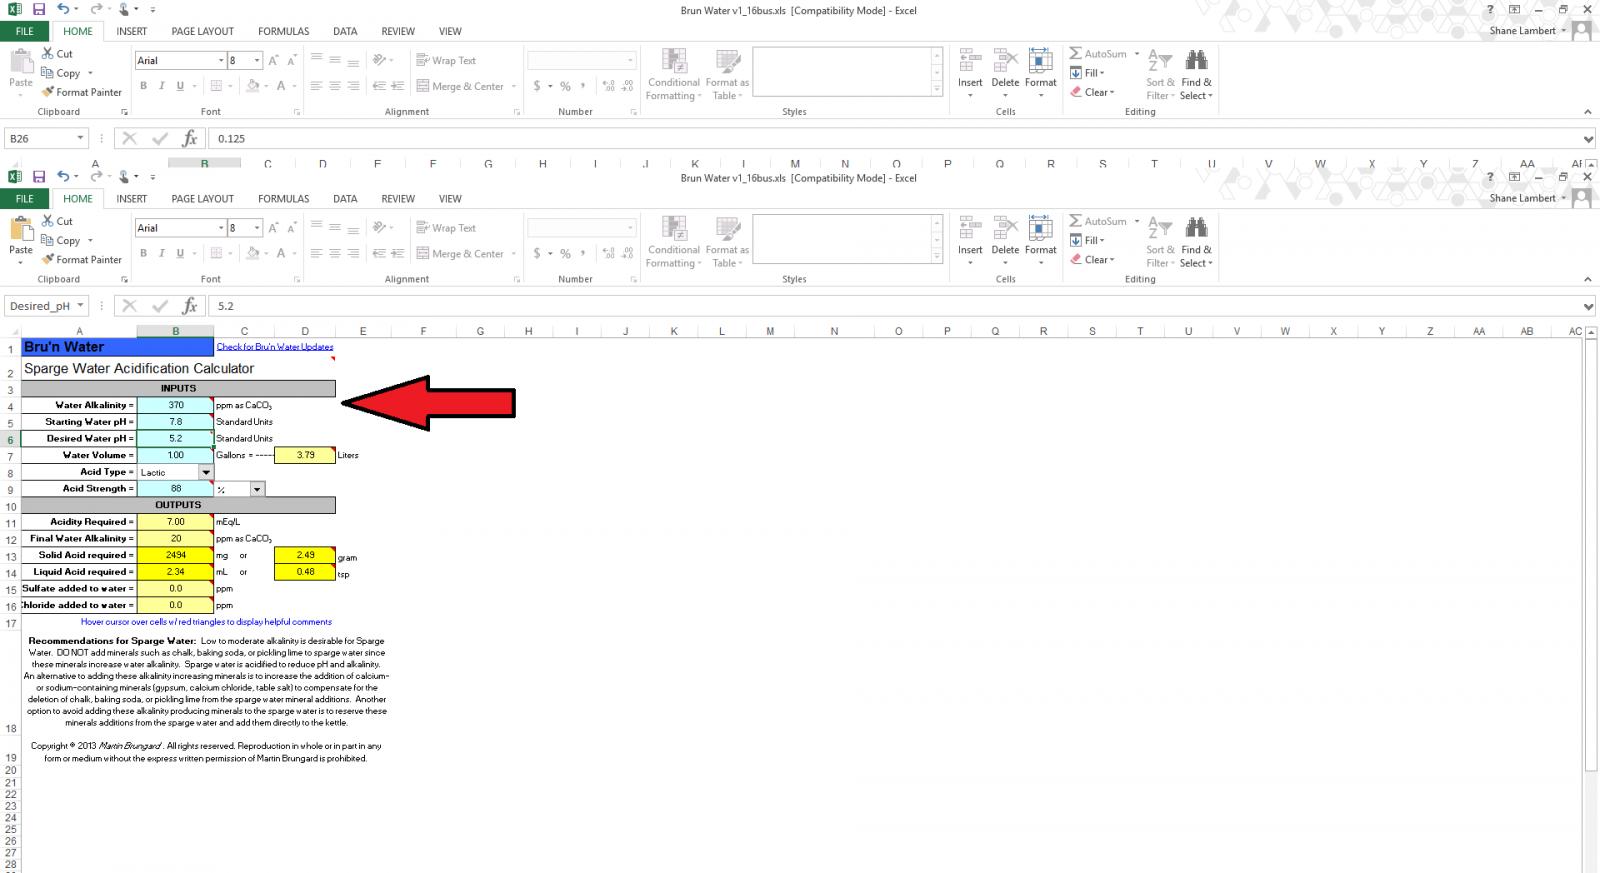Switch to FORMULAS tab in lower window

coord(283,199)
